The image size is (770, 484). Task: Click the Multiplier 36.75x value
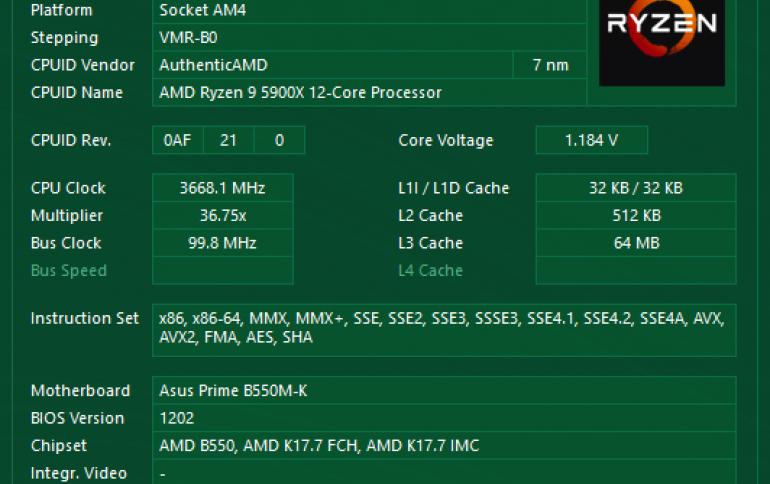tap(223, 215)
